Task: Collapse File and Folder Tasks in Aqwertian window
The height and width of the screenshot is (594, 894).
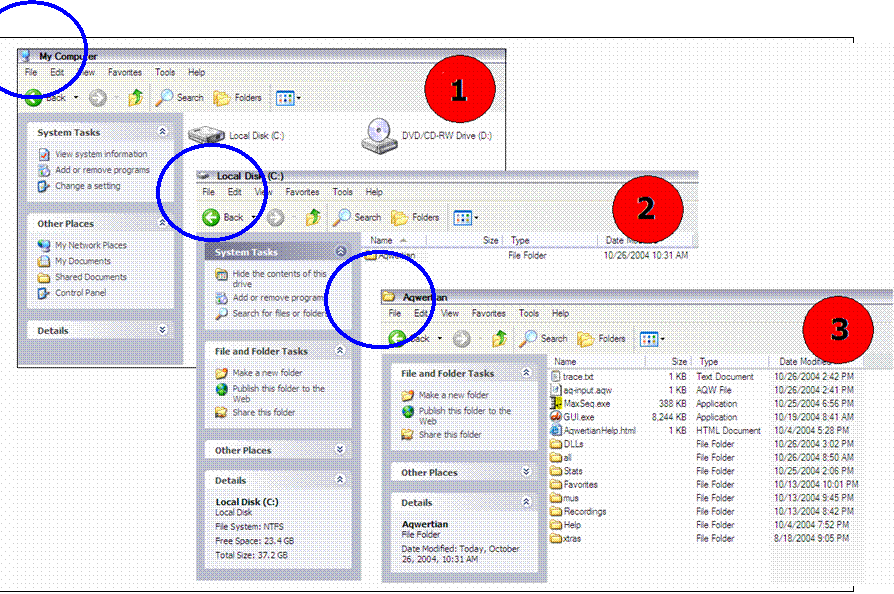Action: (525, 373)
